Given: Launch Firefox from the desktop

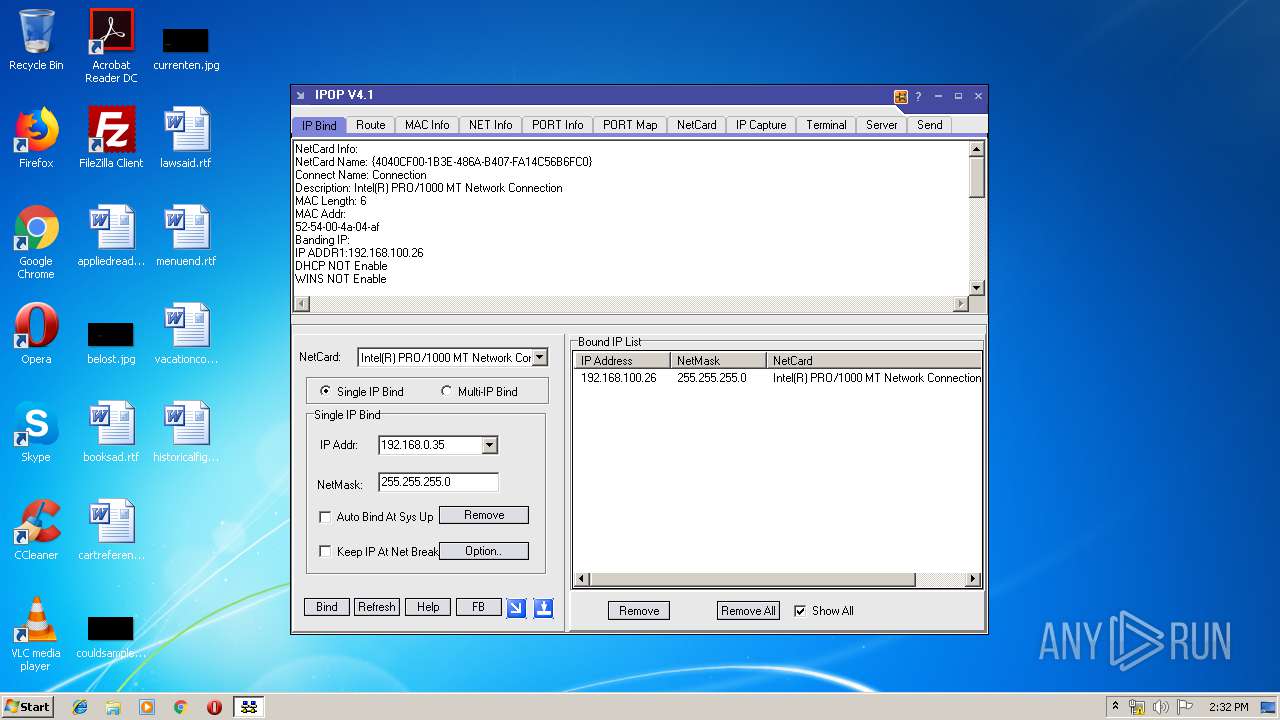Looking at the screenshot, I should coord(36,138).
